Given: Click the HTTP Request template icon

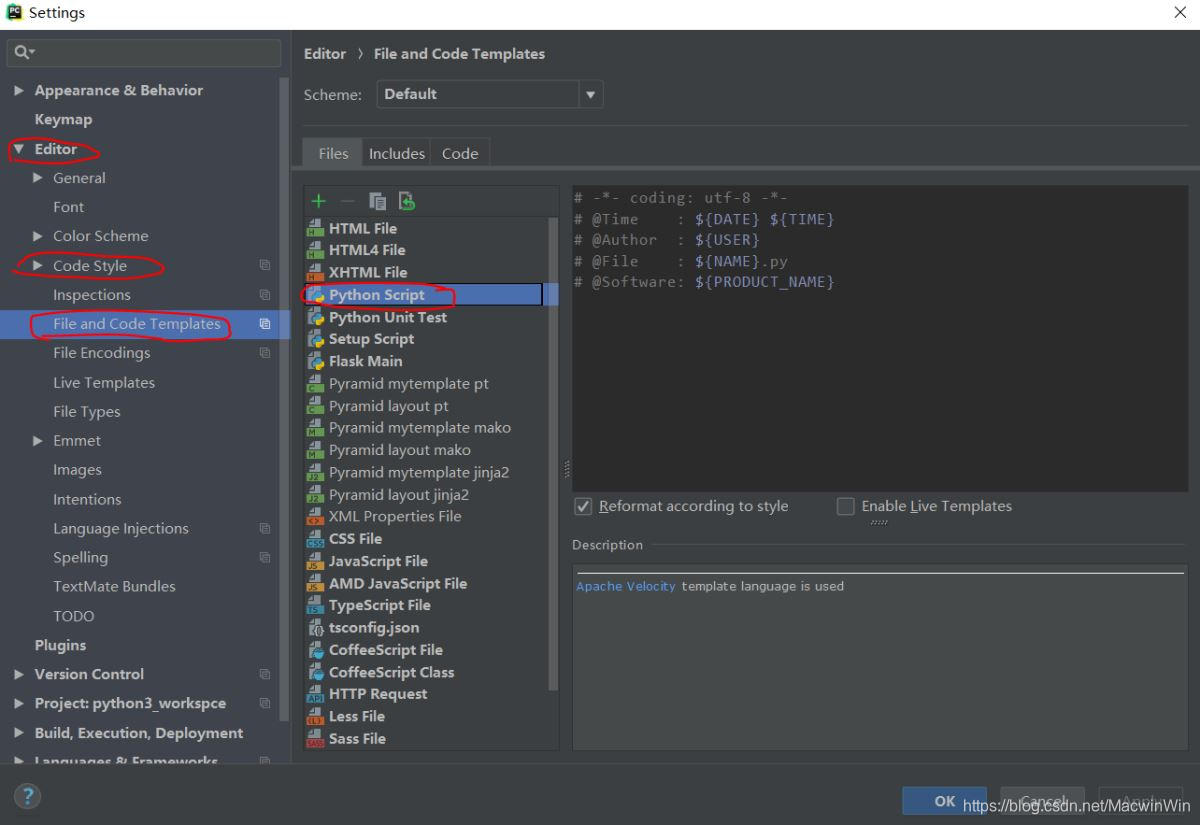Looking at the screenshot, I should click(x=315, y=694).
